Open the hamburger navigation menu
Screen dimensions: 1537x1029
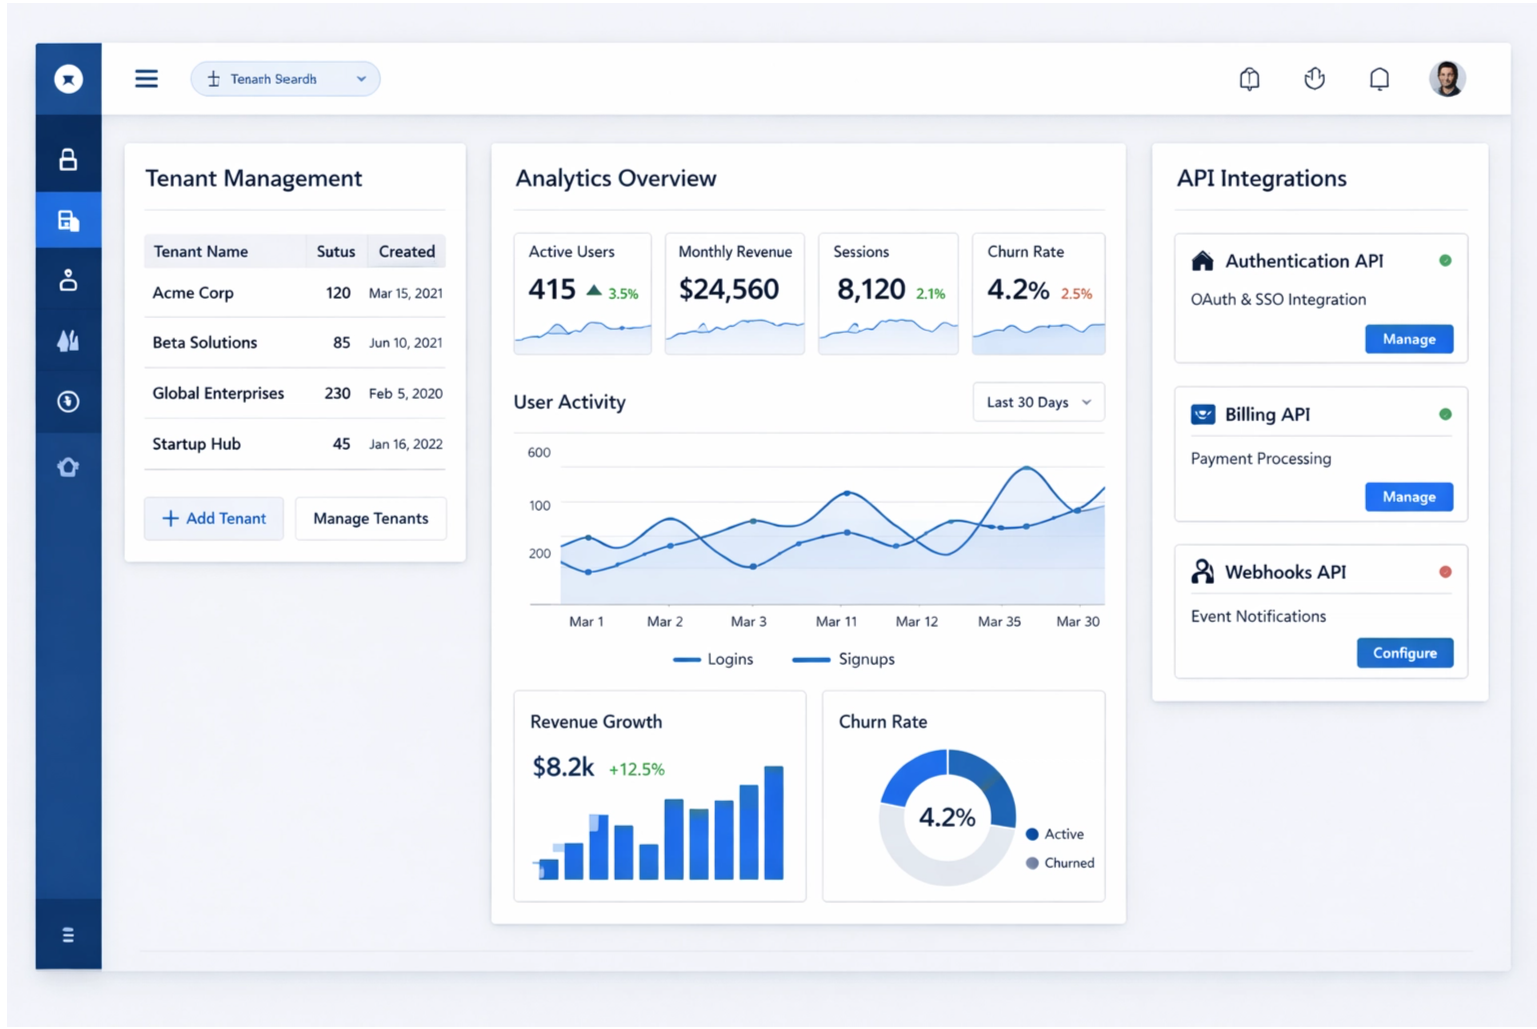(x=146, y=78)
